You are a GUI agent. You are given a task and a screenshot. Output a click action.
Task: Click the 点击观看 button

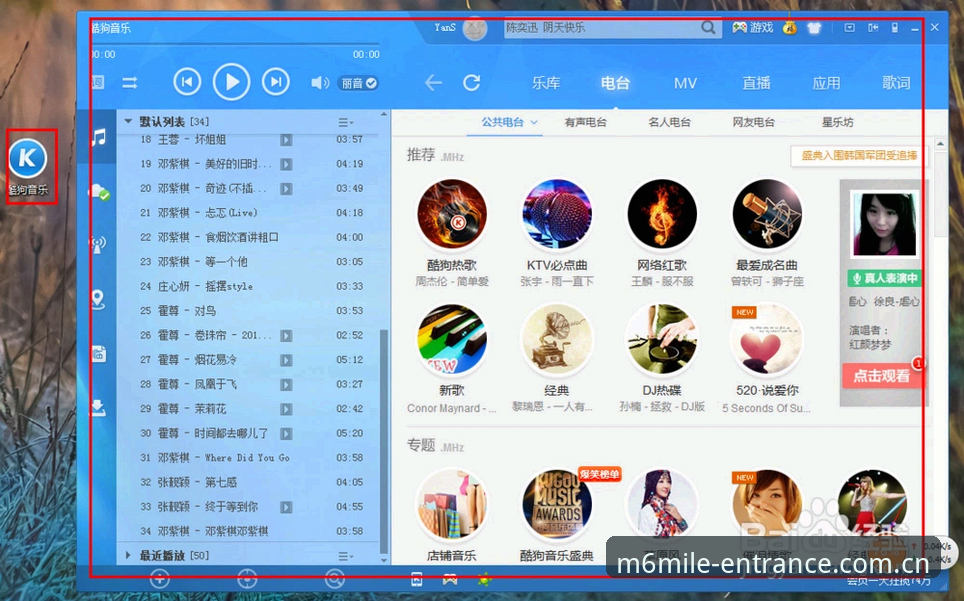881,375
